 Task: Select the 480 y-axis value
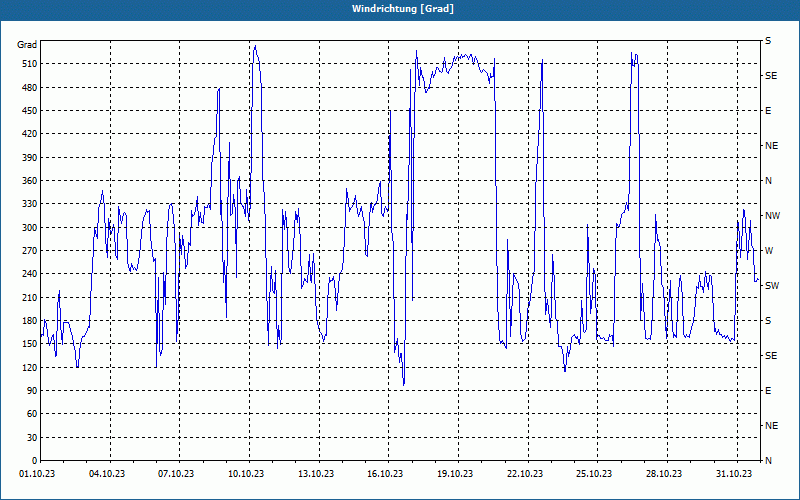point(29,87)
